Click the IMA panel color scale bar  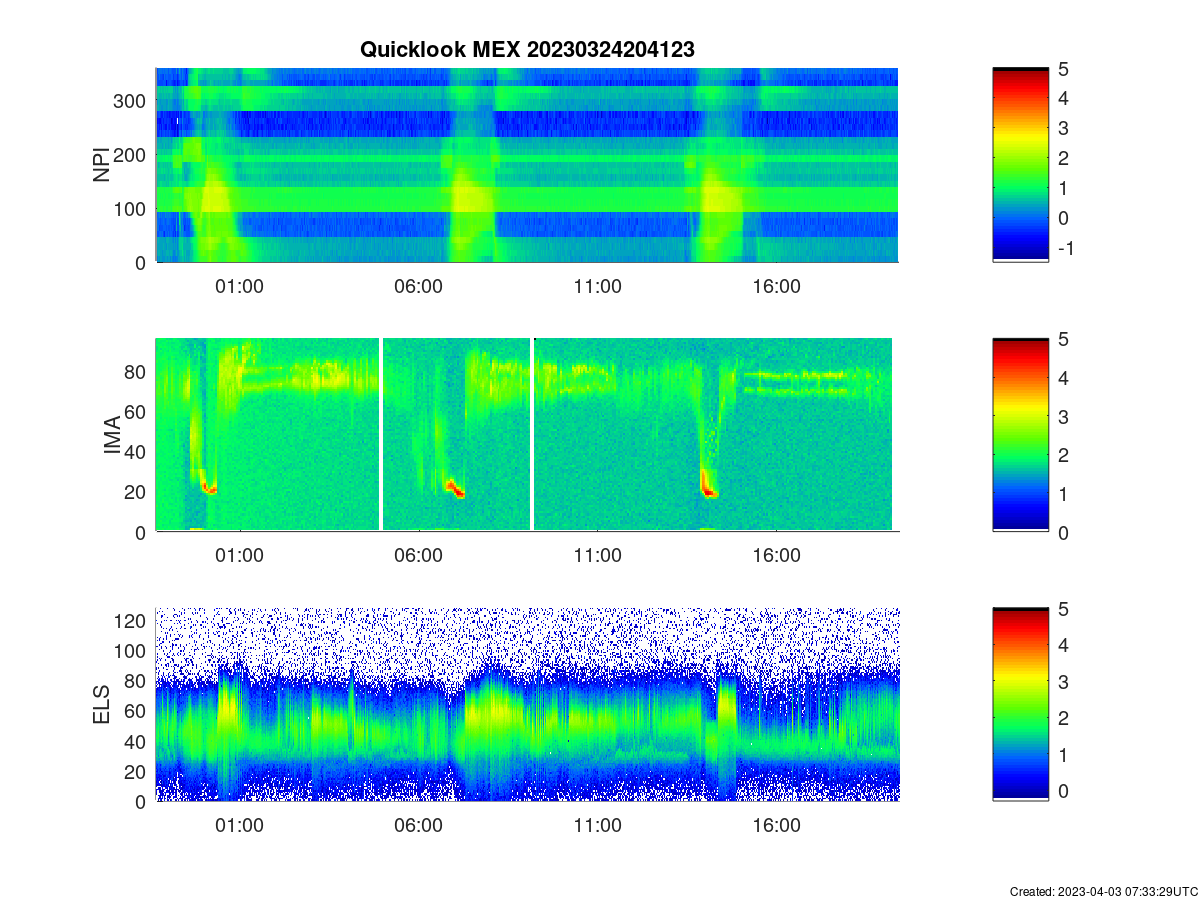[x=1020, y=435]
